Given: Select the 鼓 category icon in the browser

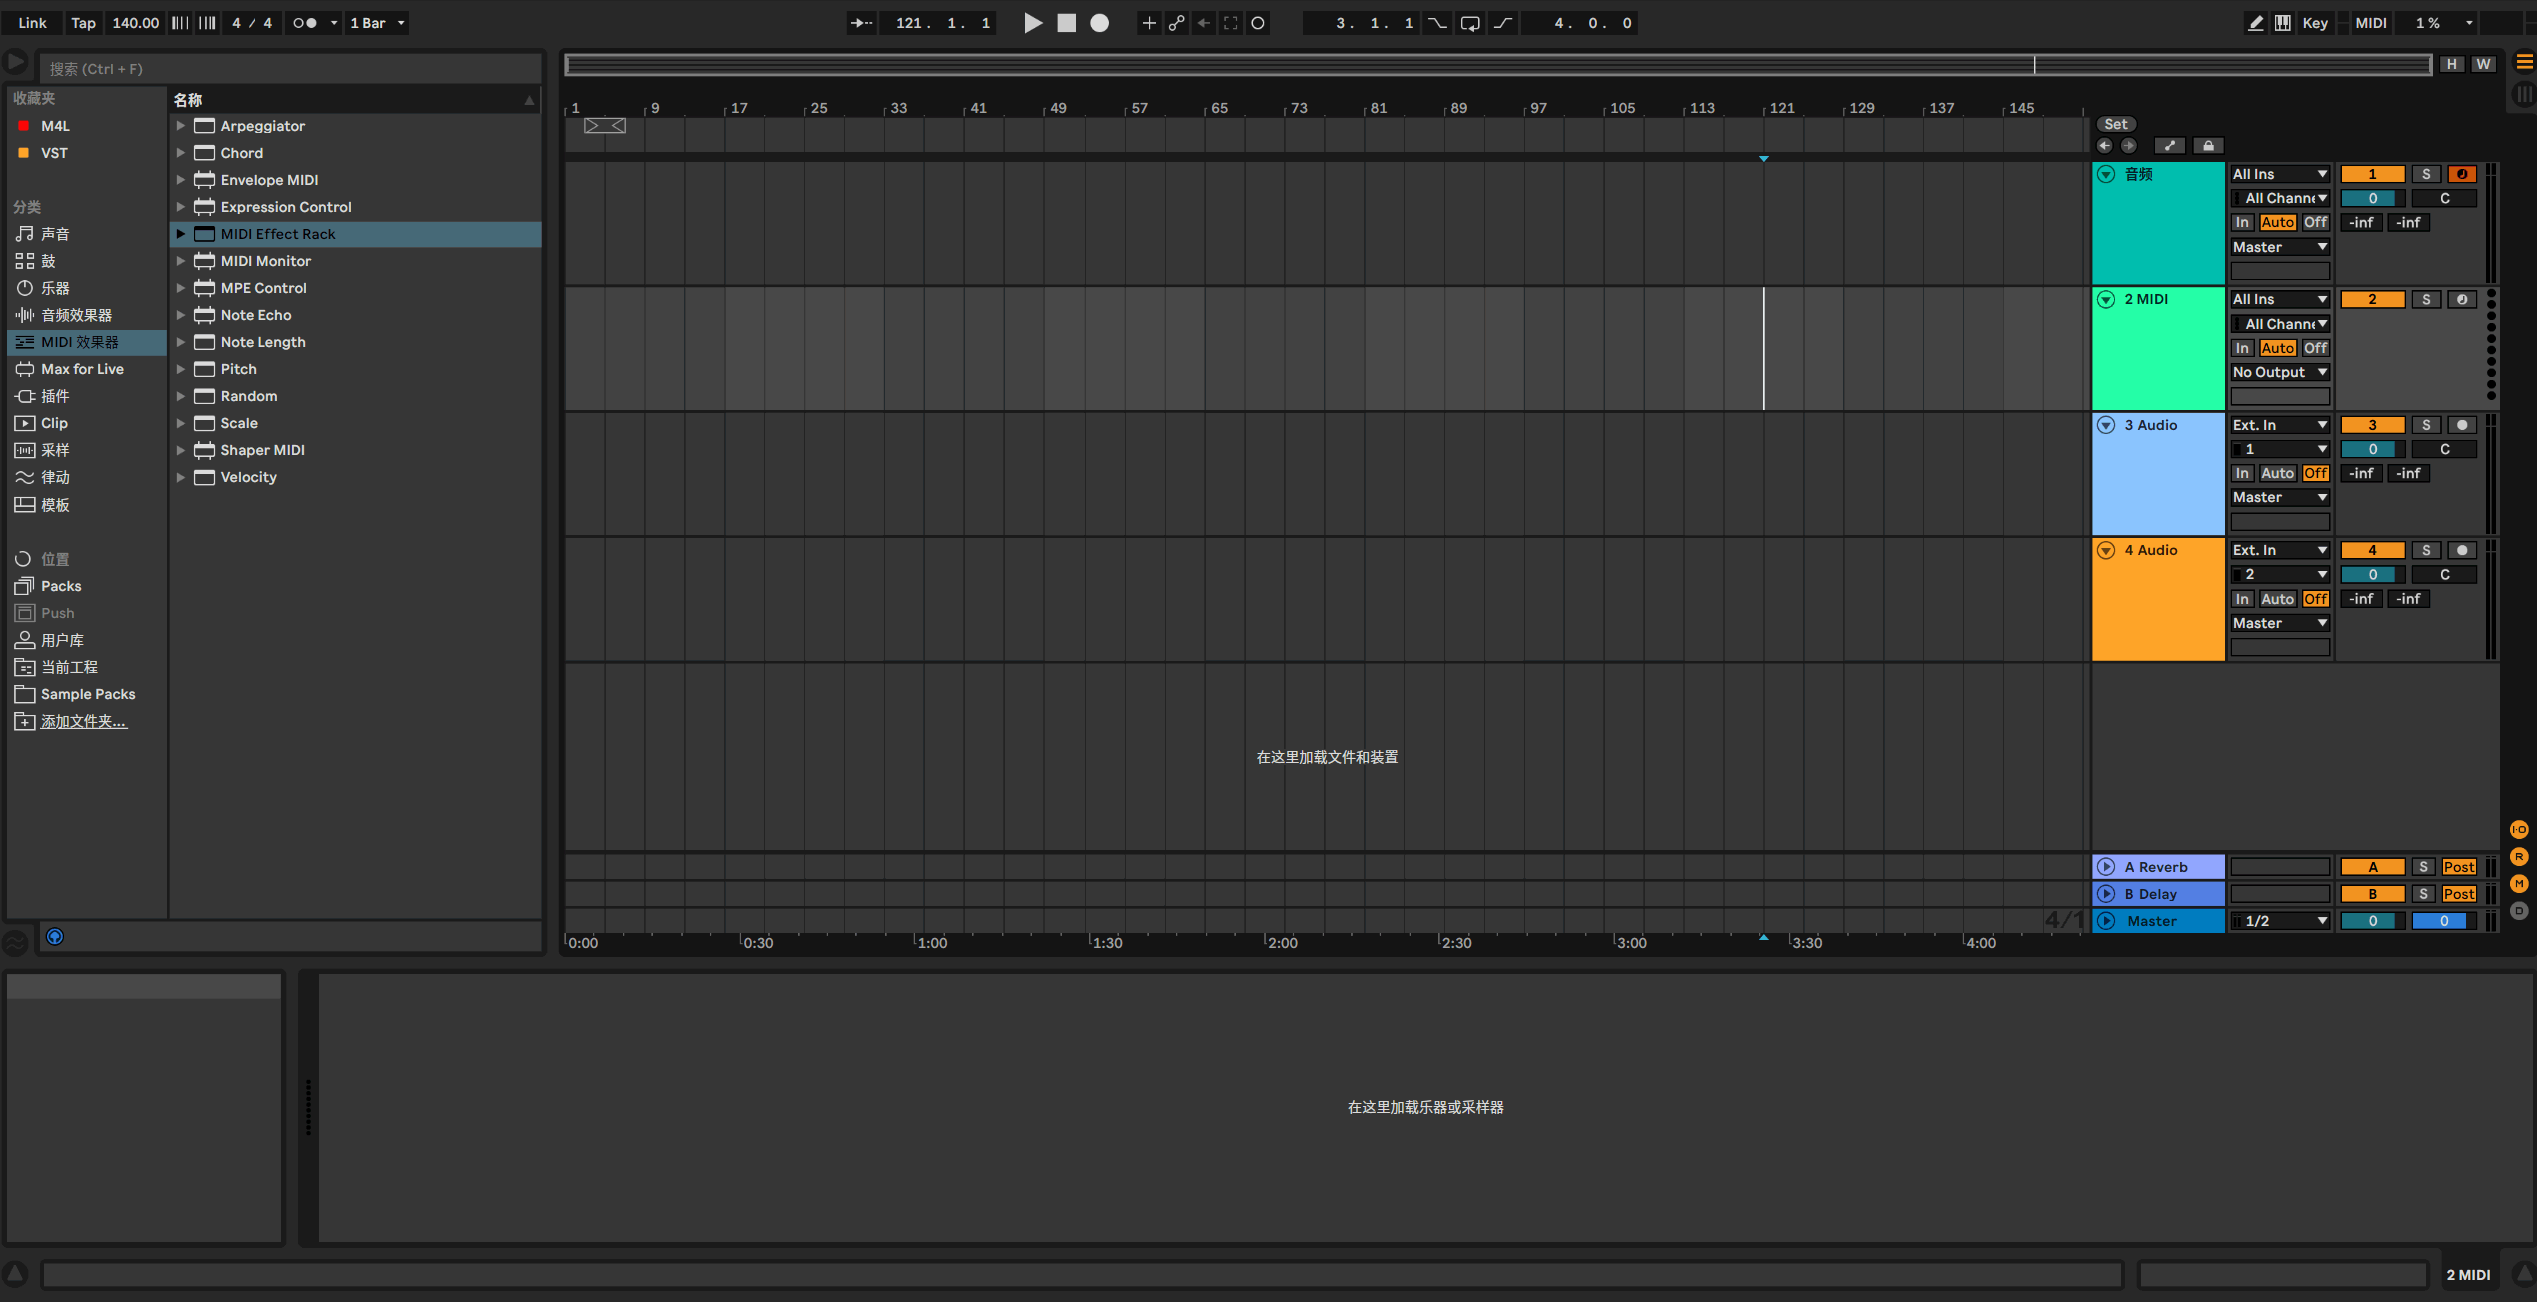Looking at the screenshot, I should point(25,261).
